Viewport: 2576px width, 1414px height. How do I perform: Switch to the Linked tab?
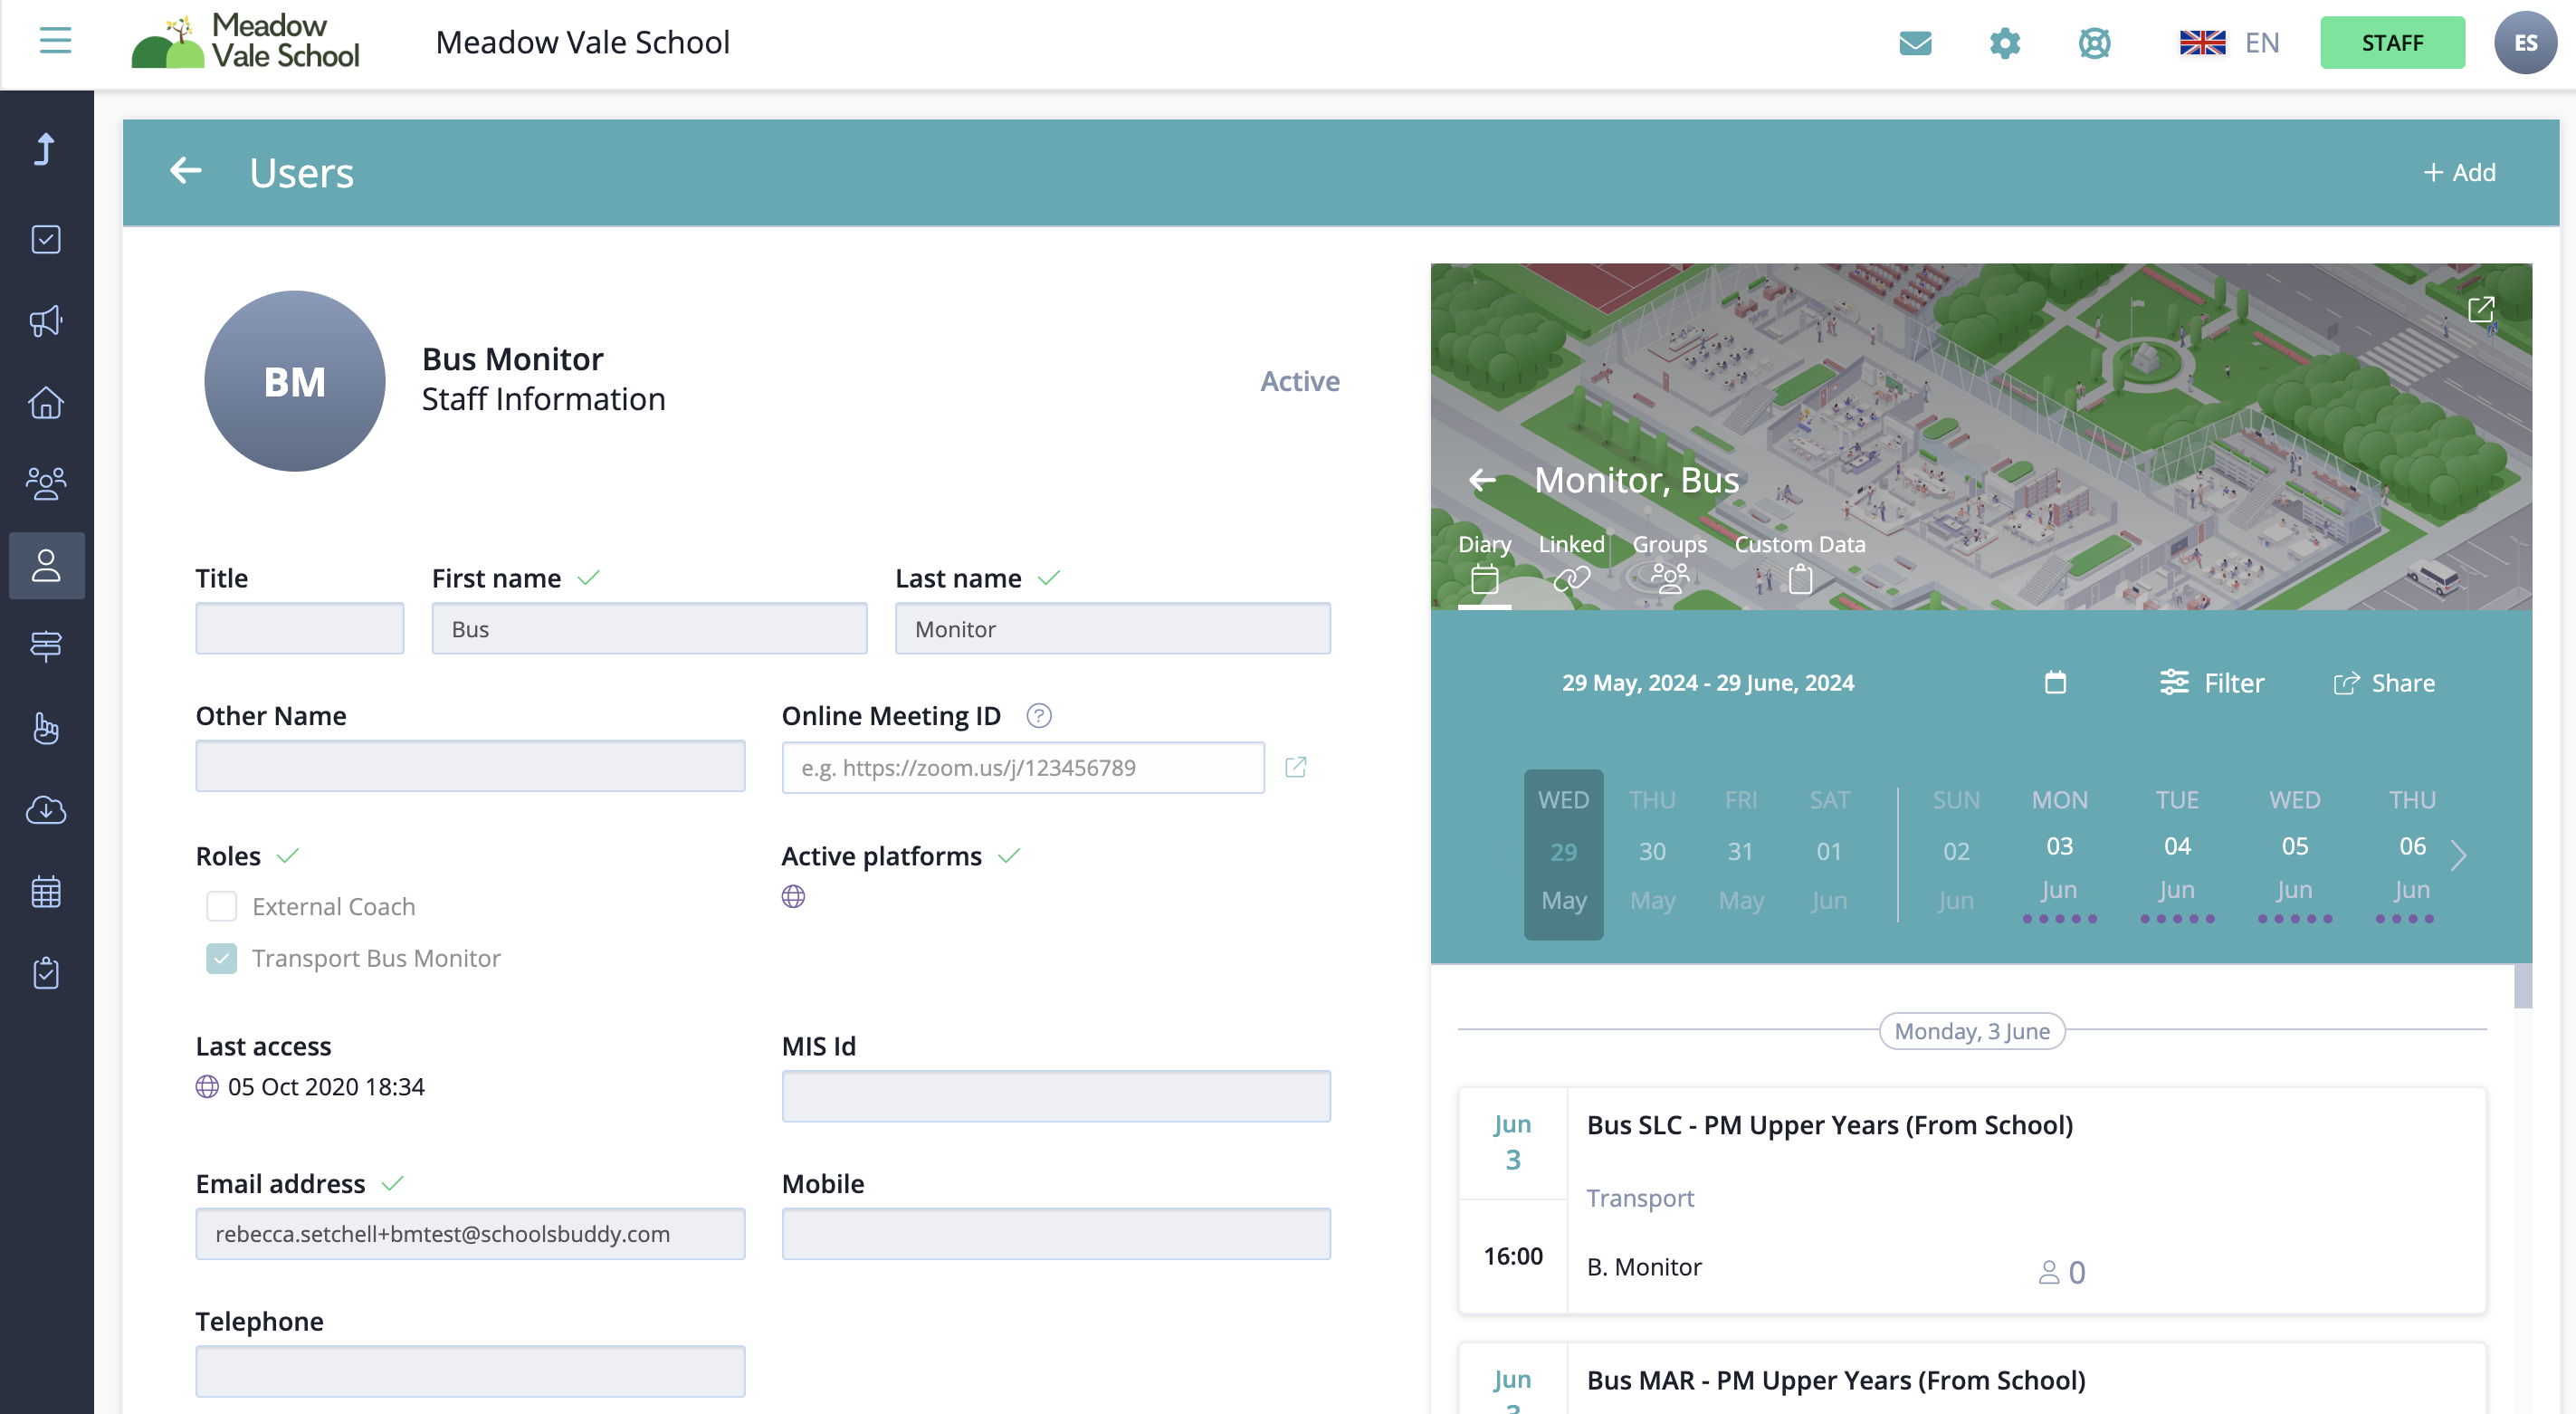point(1571,563)
